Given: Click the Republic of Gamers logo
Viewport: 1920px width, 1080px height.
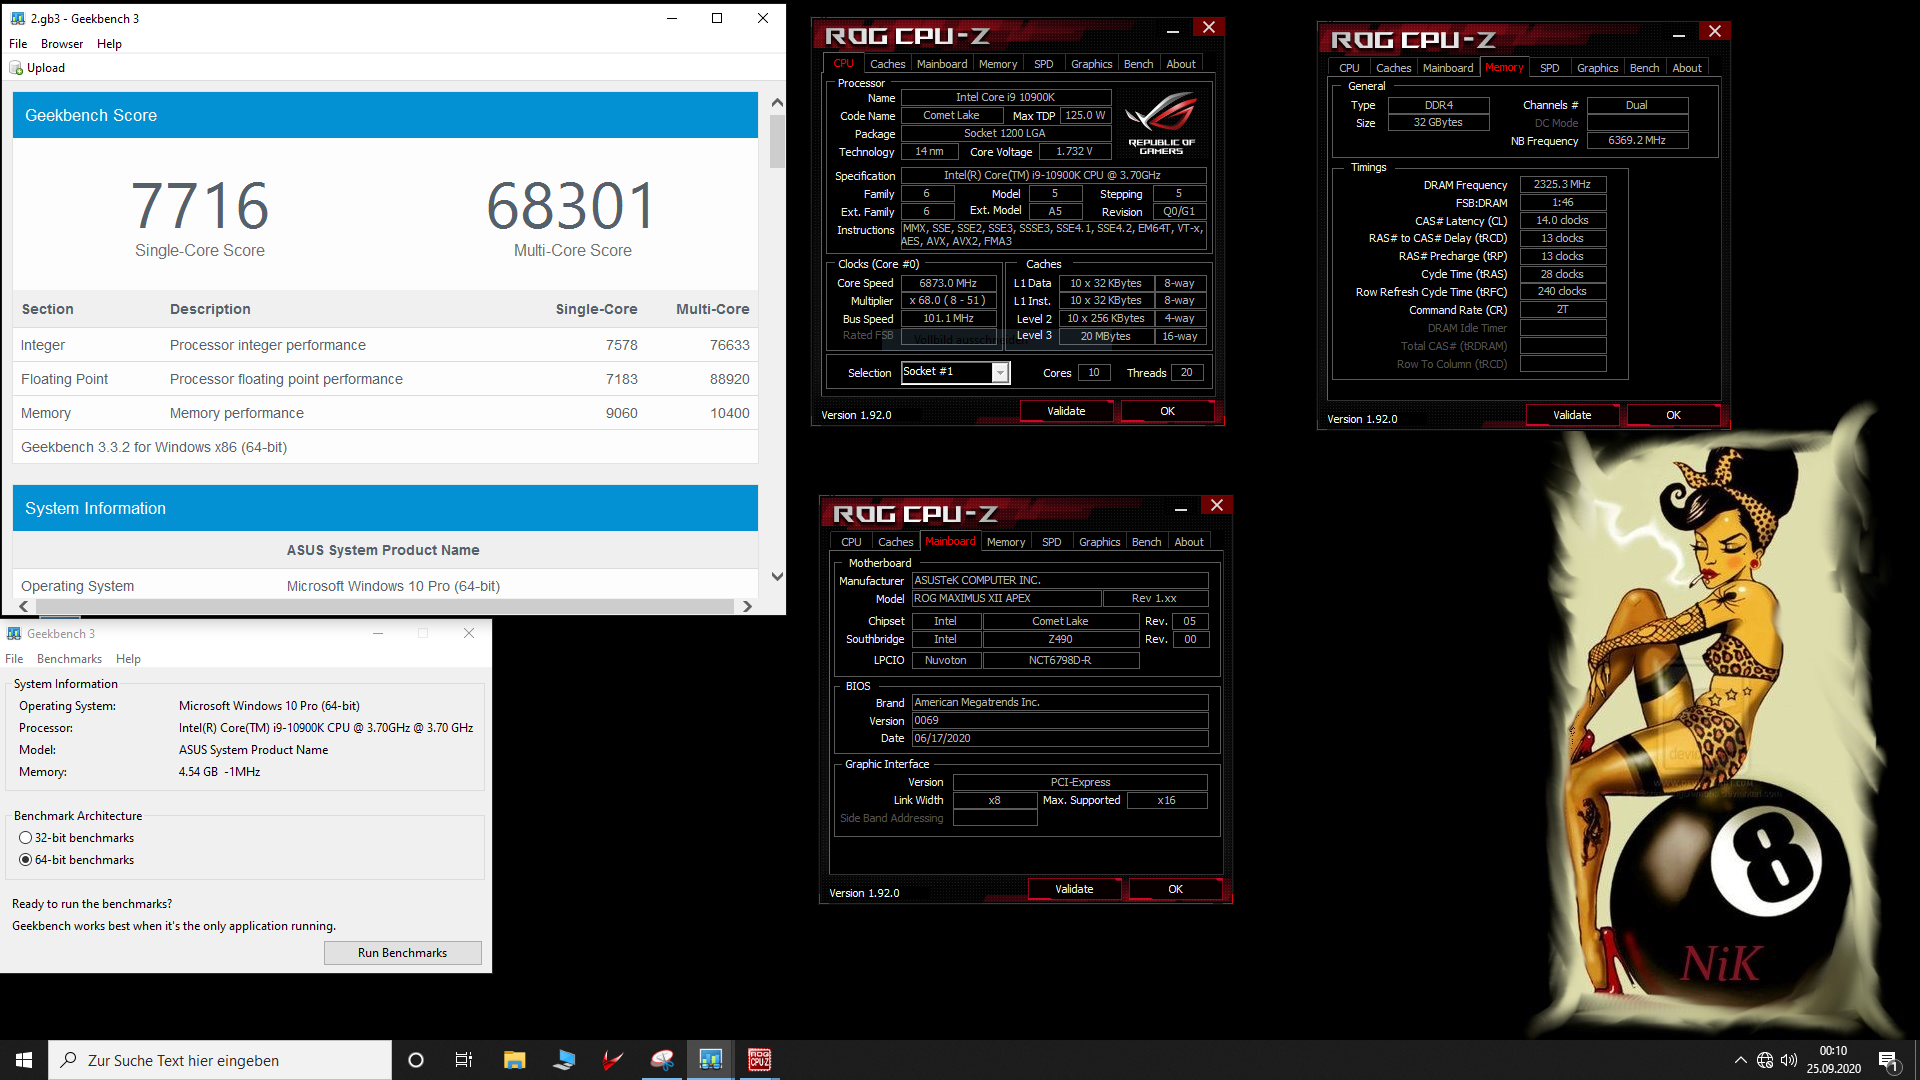Looking at the screenshot, I should pyautogui.click(x=1161, y=123).
